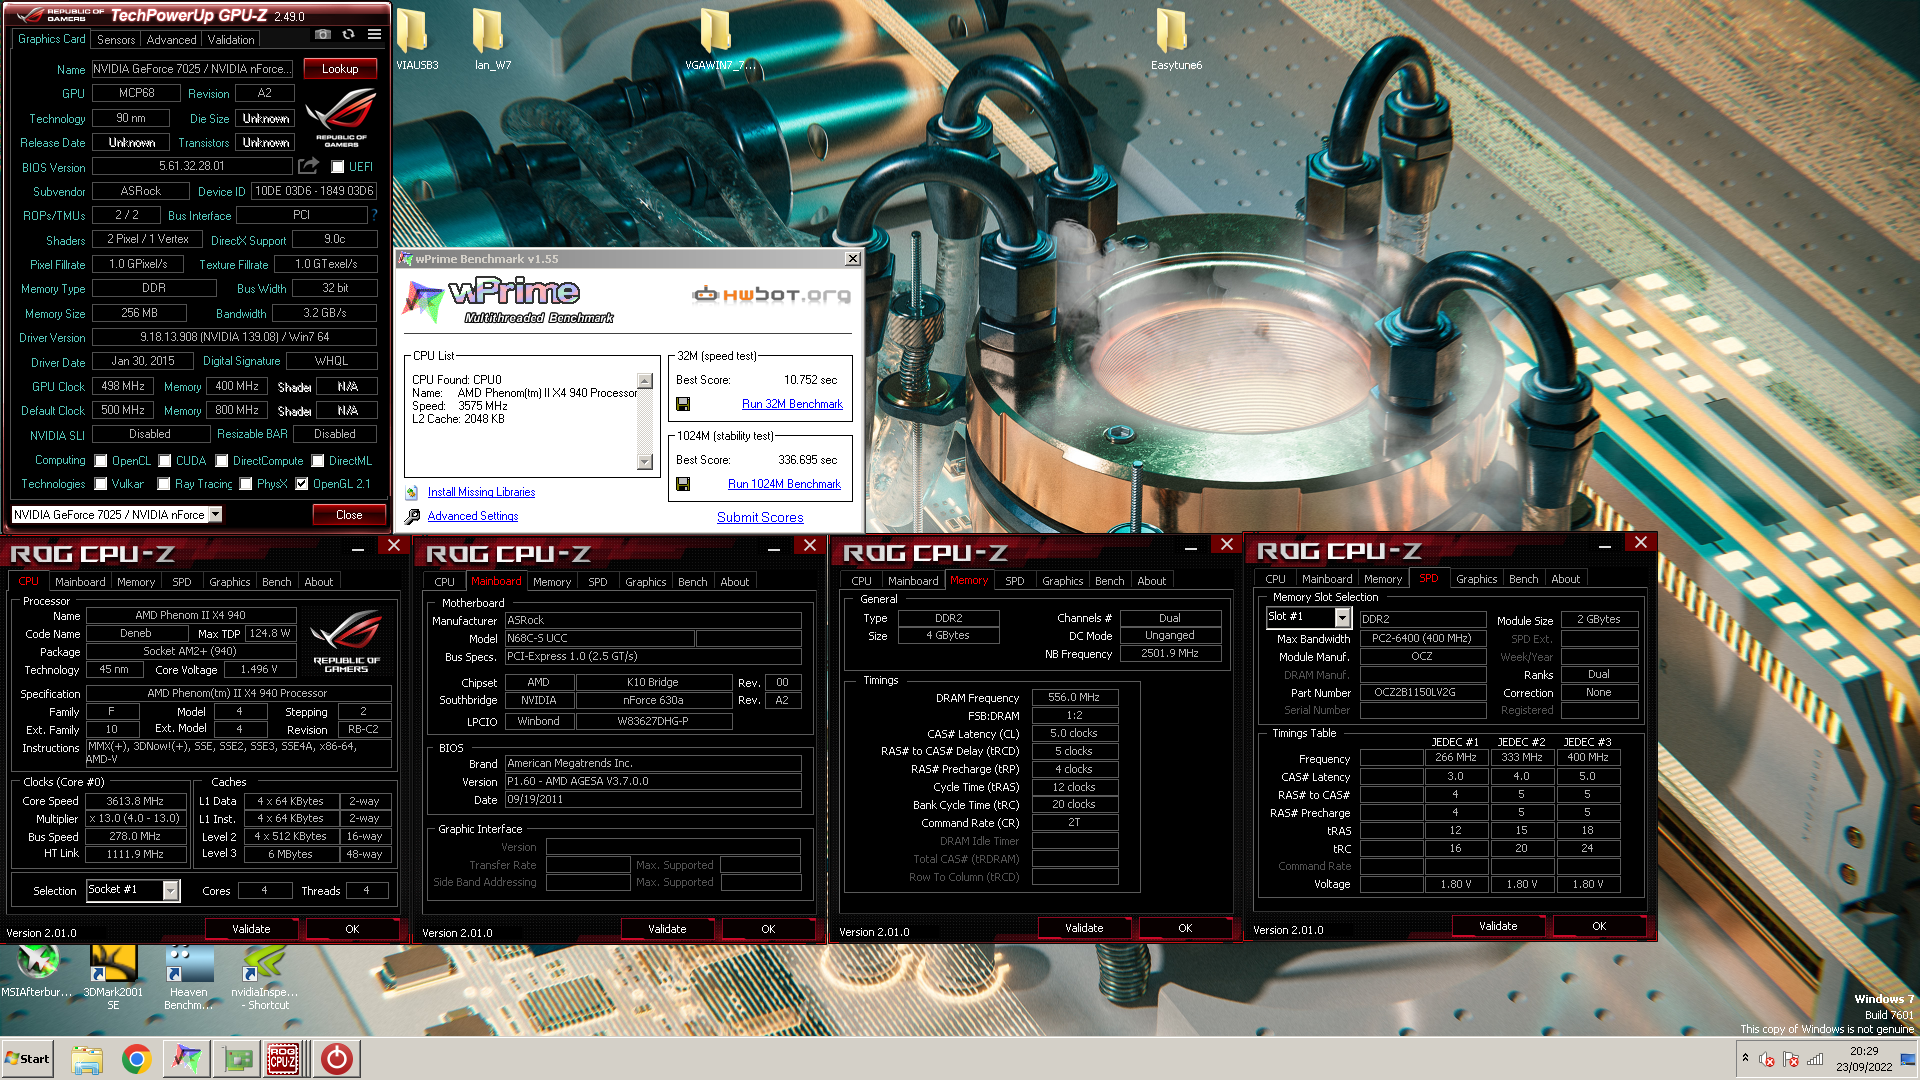The height and width of the screenshot is (1080, 1920).
Task: Switch to Validation tab in GPU-Z
Action: coord(231,40)
